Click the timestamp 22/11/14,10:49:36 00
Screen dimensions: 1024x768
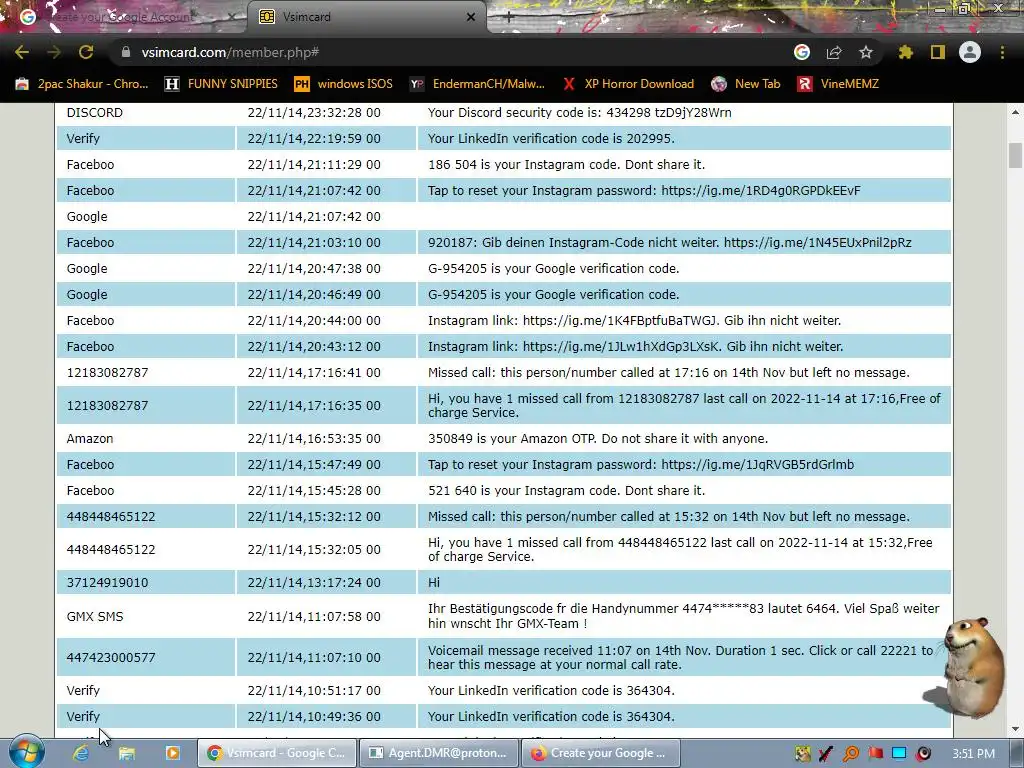tap(313, 716)
